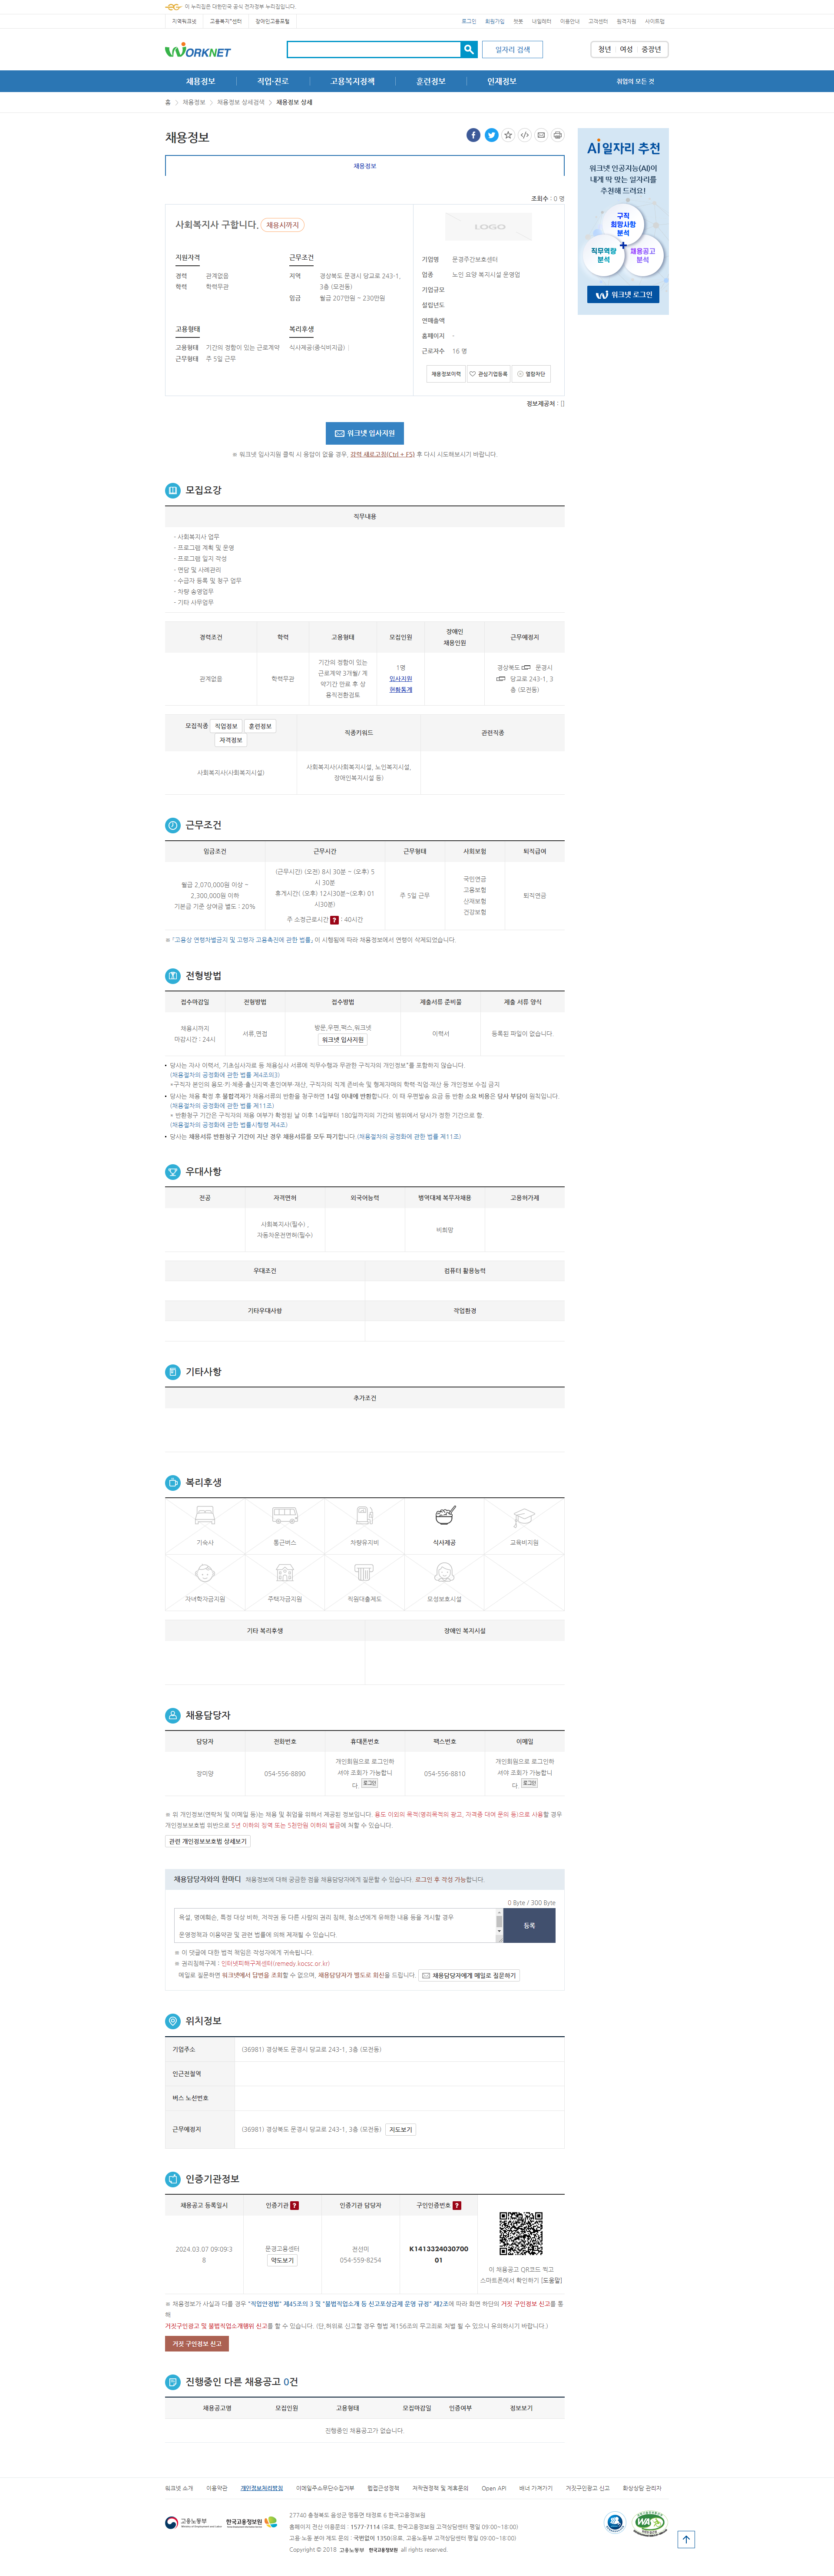Click the QR code image
Image resolution: width=834 pixels, height=2576 pixels.
coord(521,2234)
